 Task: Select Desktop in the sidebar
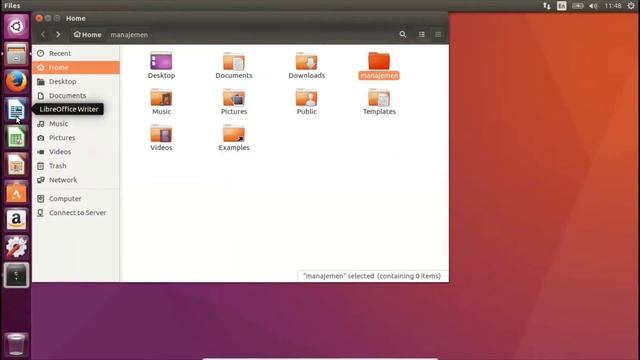pos(76,82)
